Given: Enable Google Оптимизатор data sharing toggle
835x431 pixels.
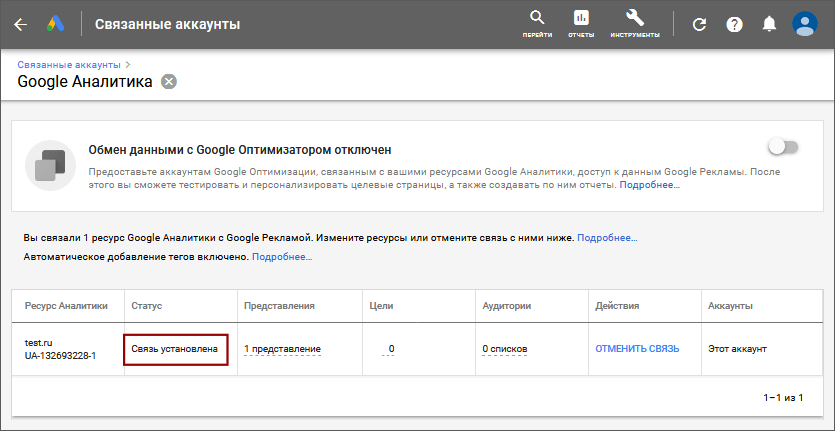Looking at the screenshot, I should (x=783, y=147).
